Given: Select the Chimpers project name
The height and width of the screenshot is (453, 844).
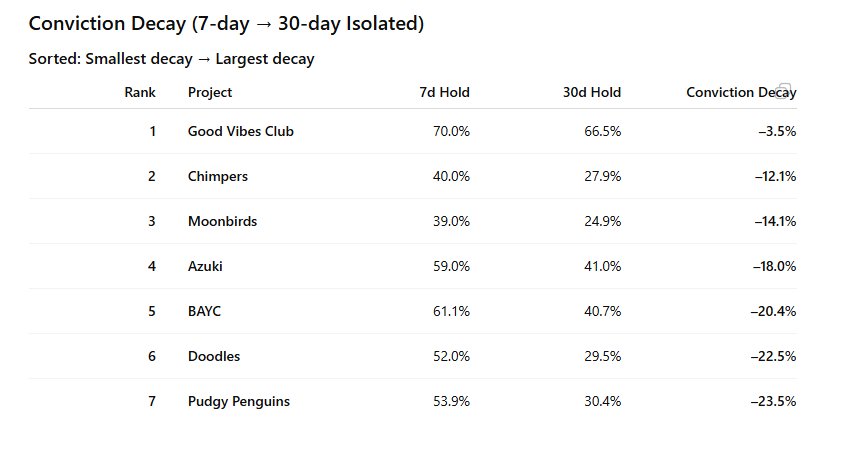Looking at the screenshot, I should (218, 176).
